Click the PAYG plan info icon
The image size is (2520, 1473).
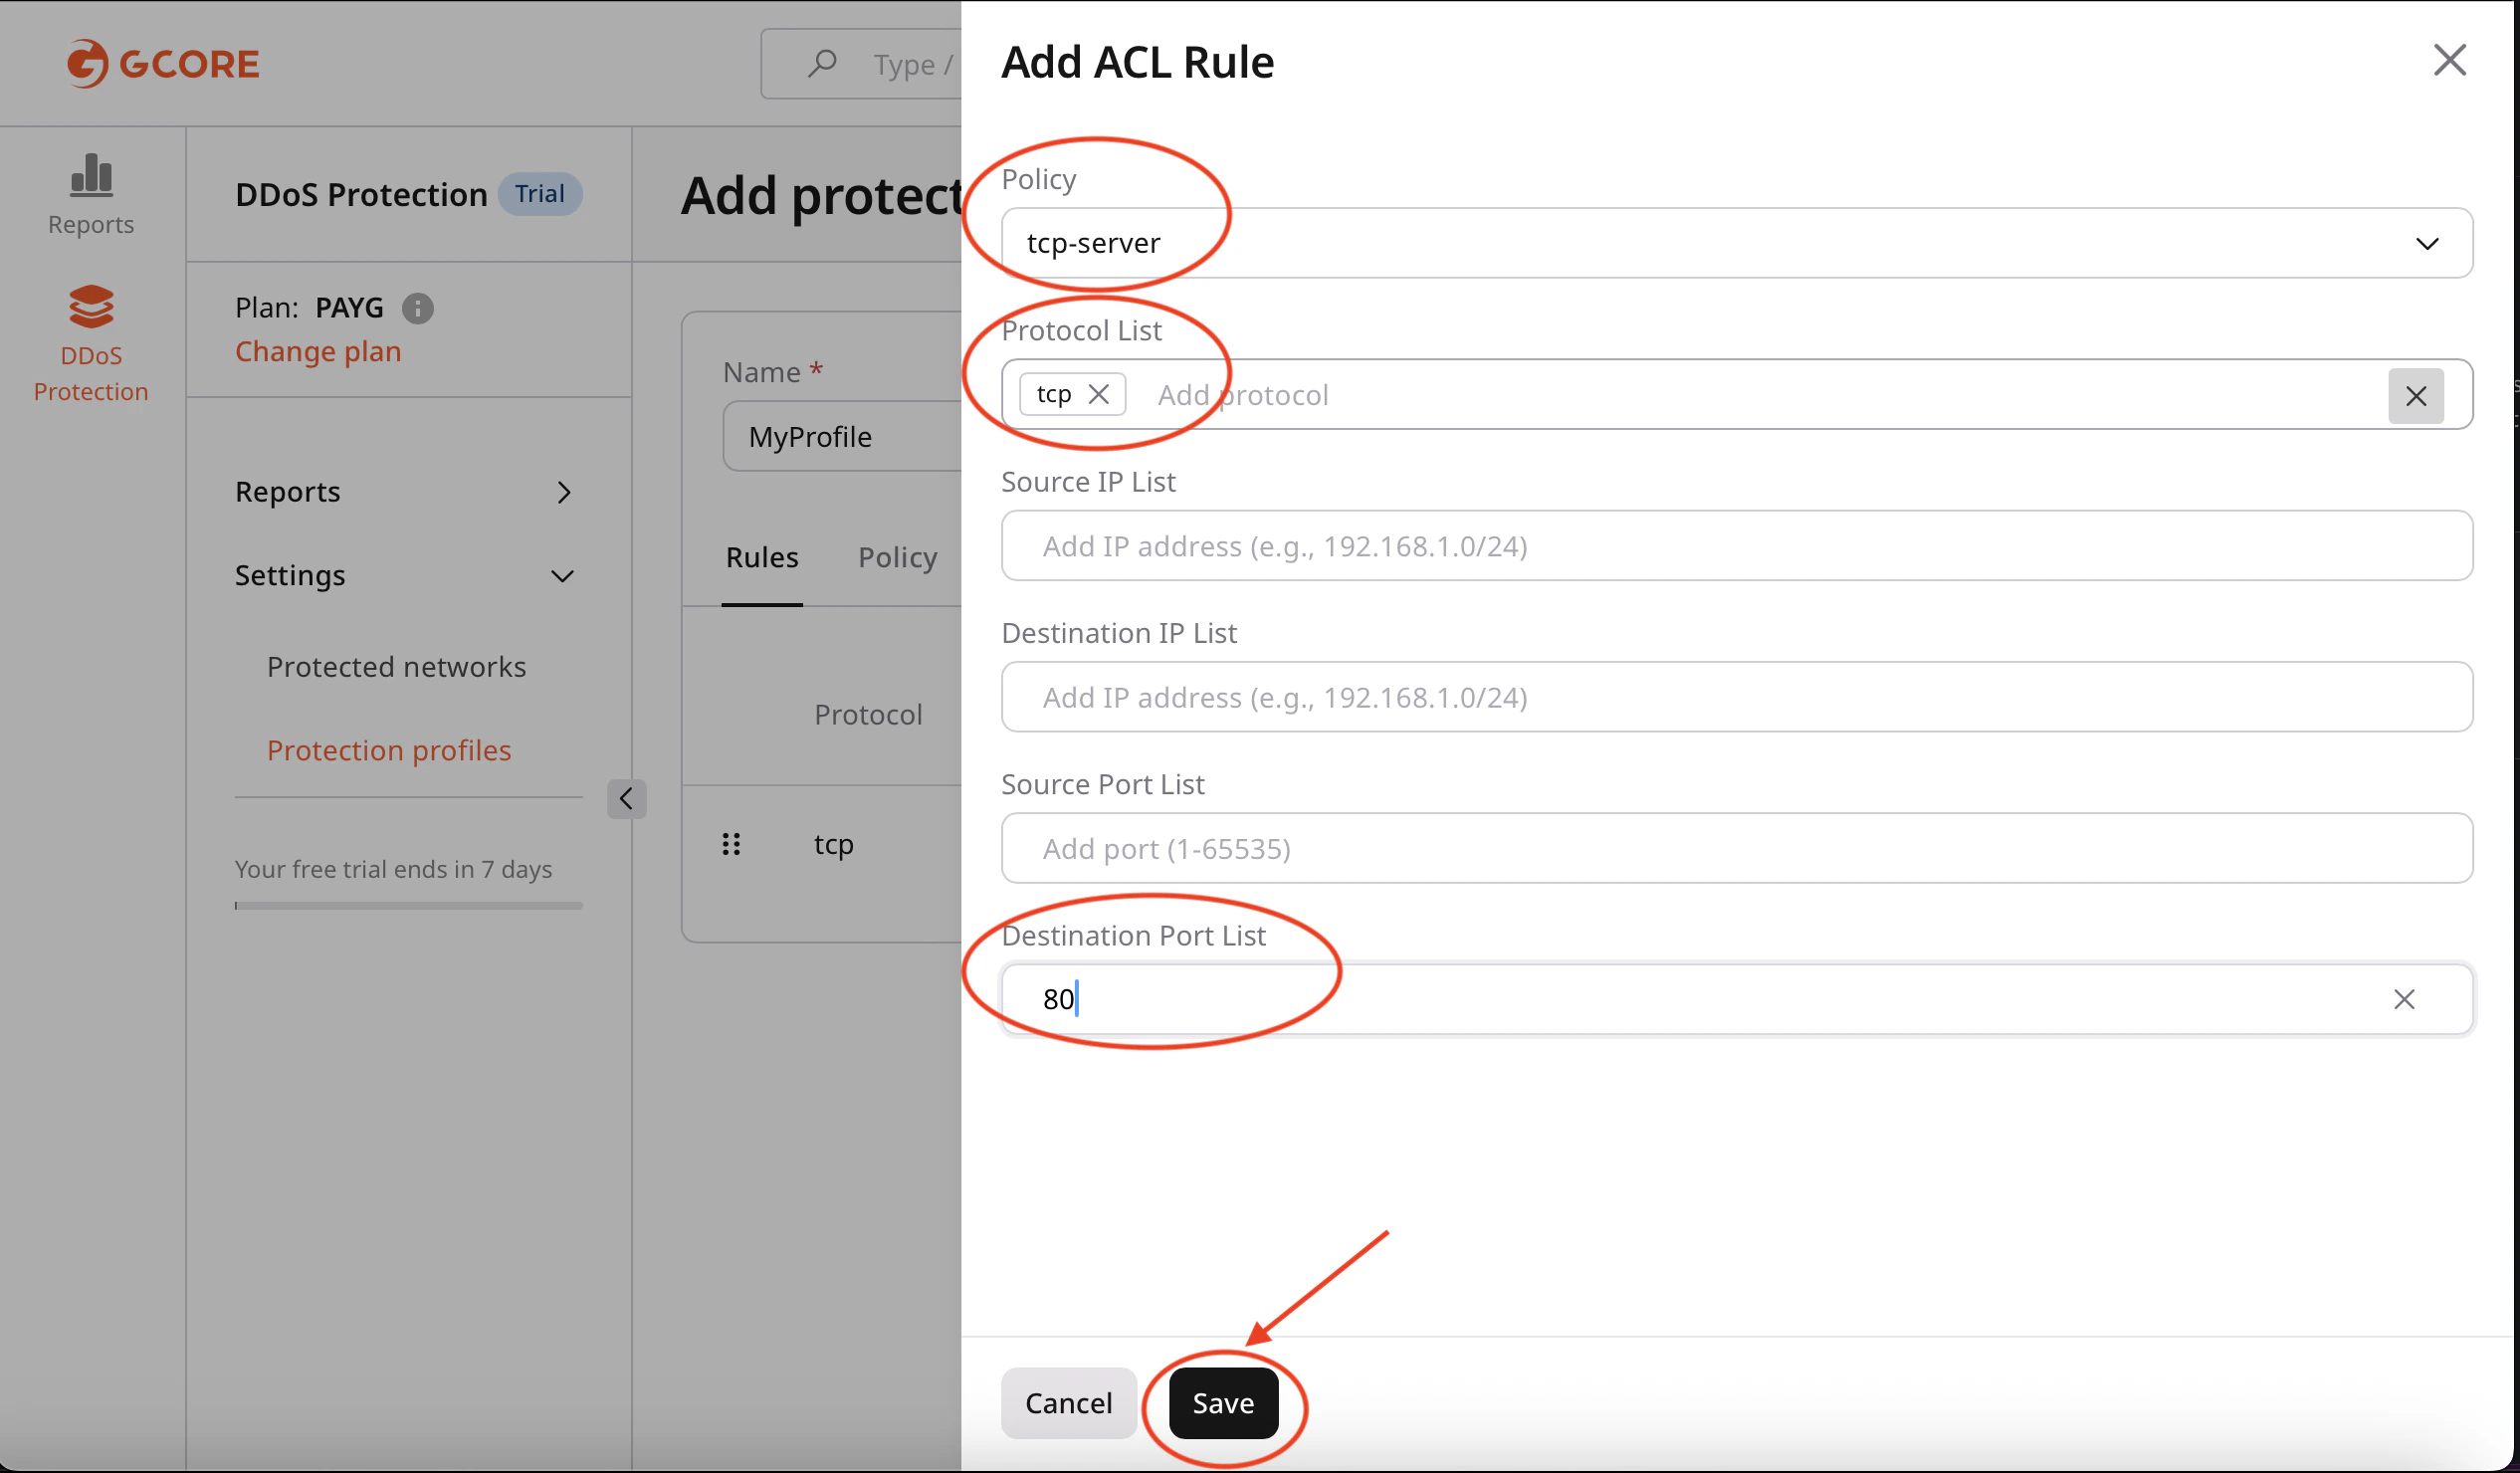[x=418, y=308]
